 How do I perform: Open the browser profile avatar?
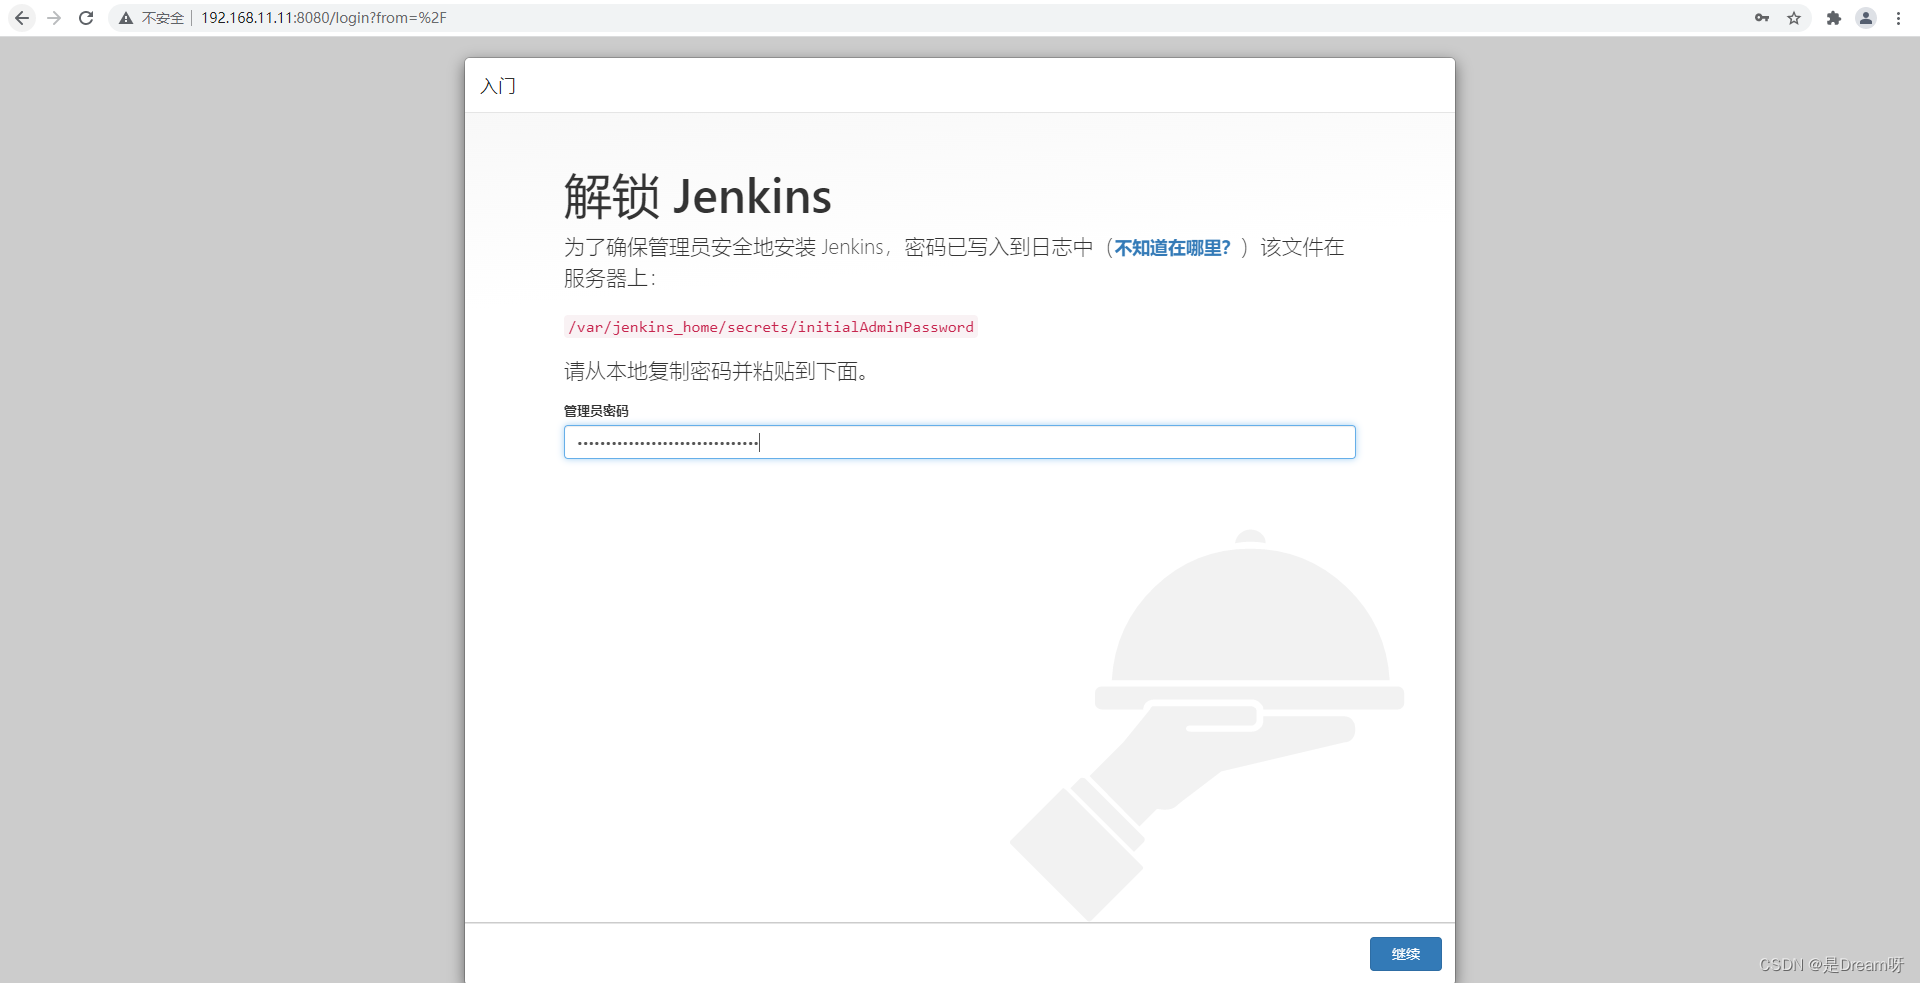click(1866, 18)
